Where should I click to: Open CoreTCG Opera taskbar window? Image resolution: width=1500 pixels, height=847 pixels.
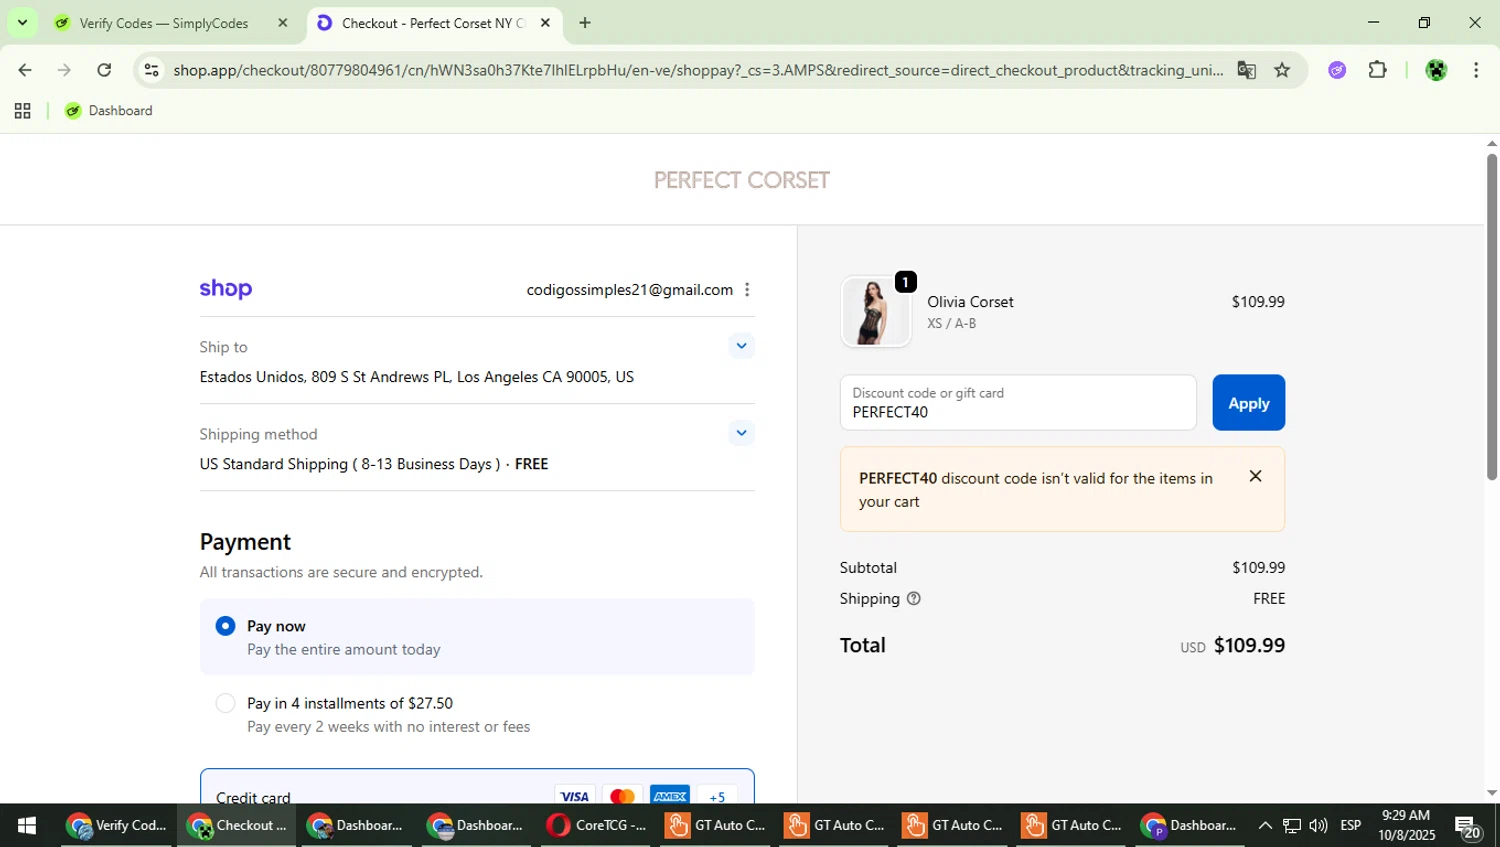click(x=597, y=826)
